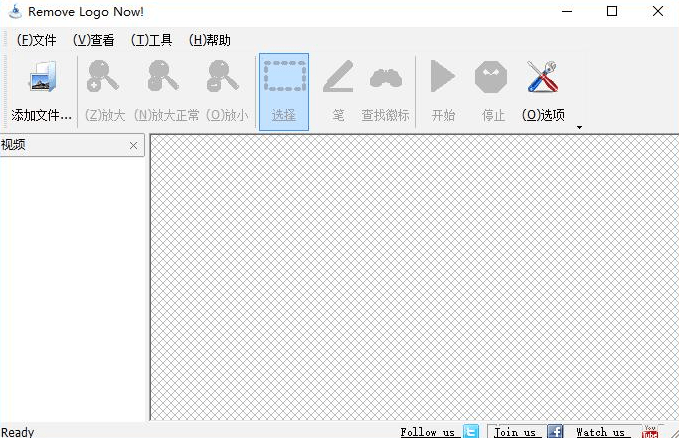
Task: Activate the Select (选择) marquee tool
Action: (x=284, y=91)
